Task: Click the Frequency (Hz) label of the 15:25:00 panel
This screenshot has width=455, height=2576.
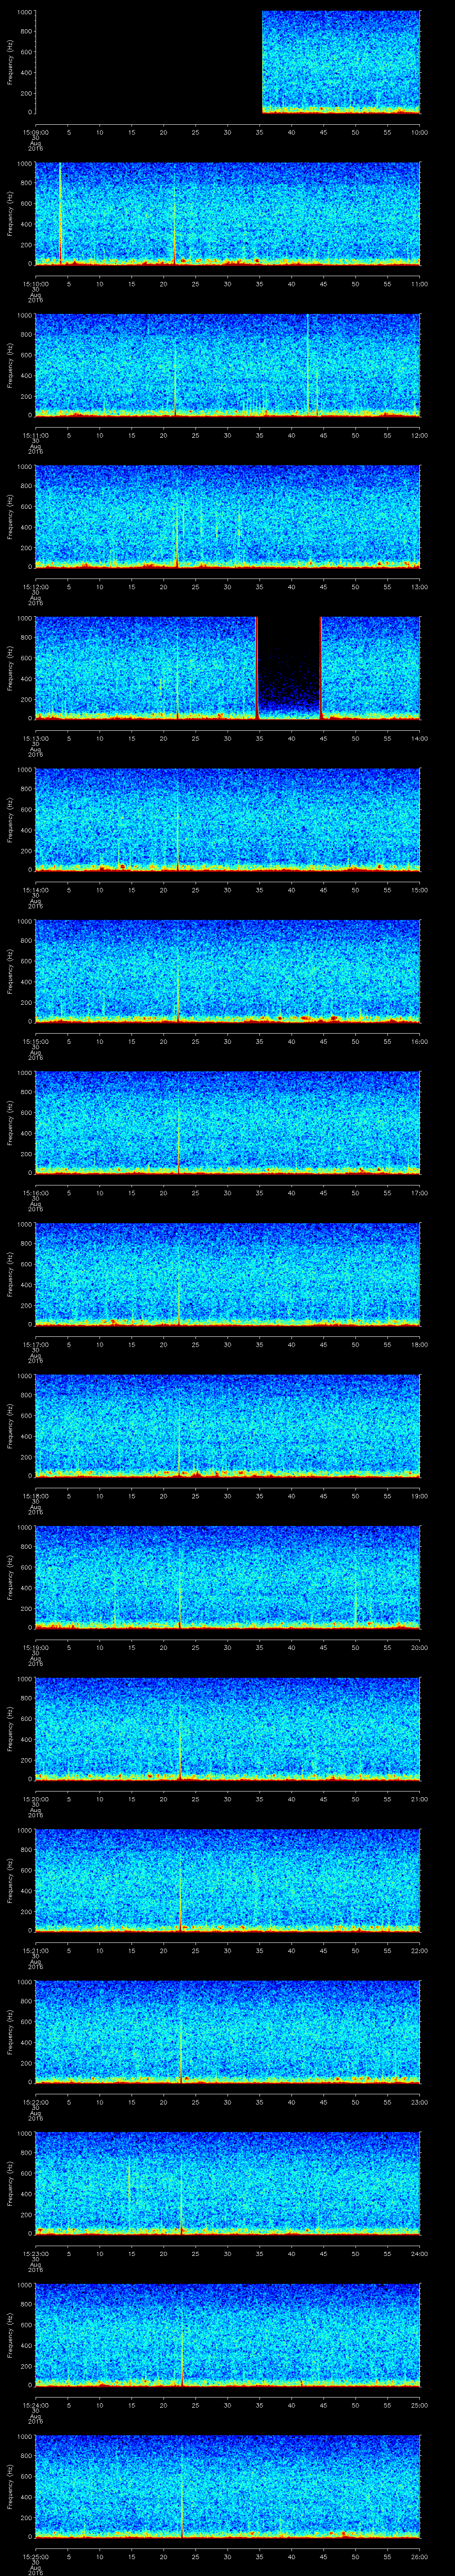Action: (x=10, y=2486)
